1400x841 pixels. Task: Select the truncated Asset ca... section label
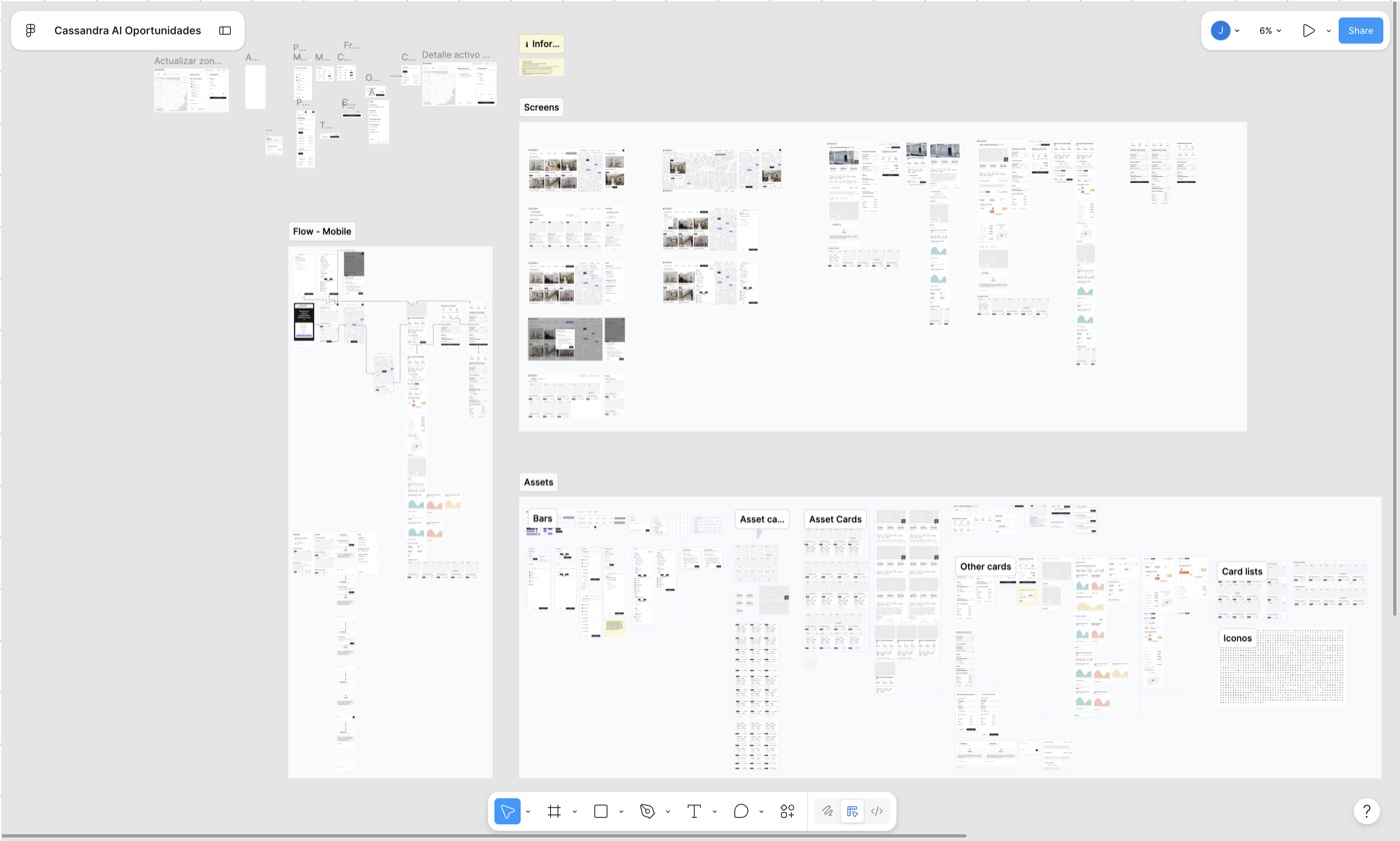coord(763,519)
